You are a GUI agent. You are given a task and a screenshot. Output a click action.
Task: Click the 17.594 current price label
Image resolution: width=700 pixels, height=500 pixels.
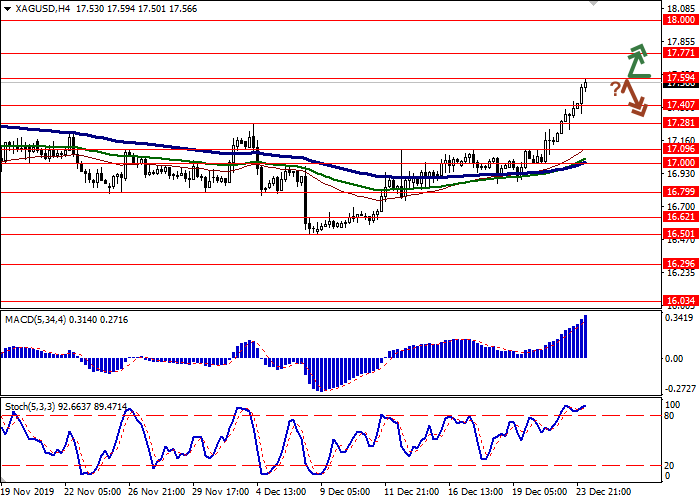(x=680, y=77)
